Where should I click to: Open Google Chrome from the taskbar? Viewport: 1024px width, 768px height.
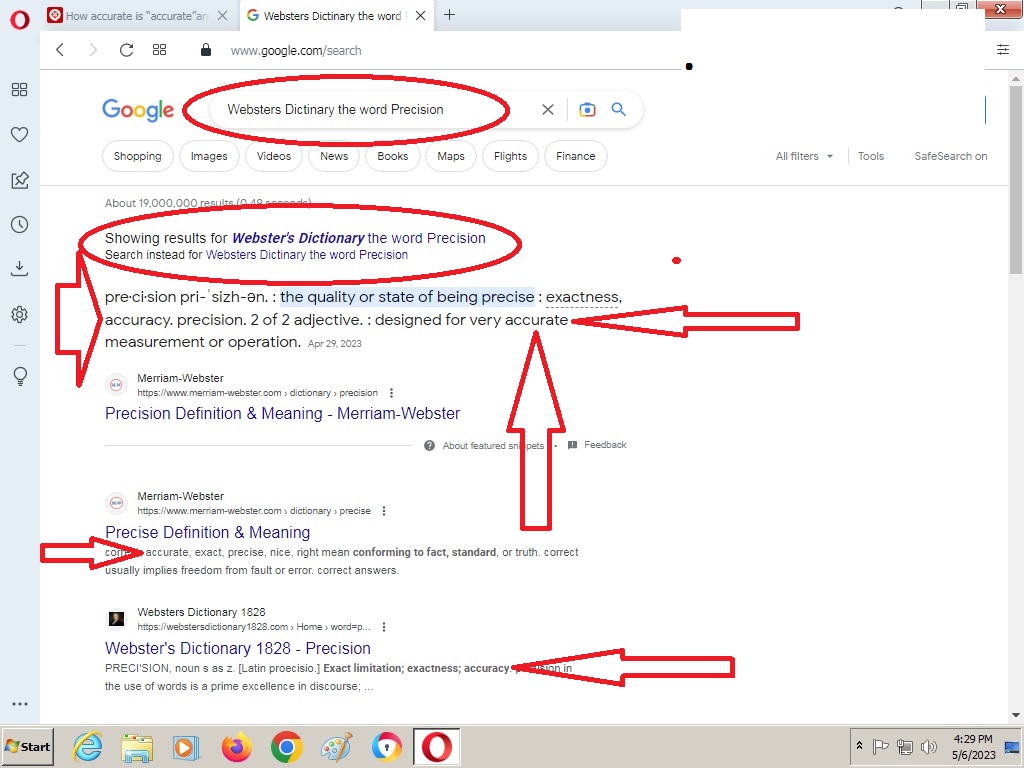[x=287, y=747]
